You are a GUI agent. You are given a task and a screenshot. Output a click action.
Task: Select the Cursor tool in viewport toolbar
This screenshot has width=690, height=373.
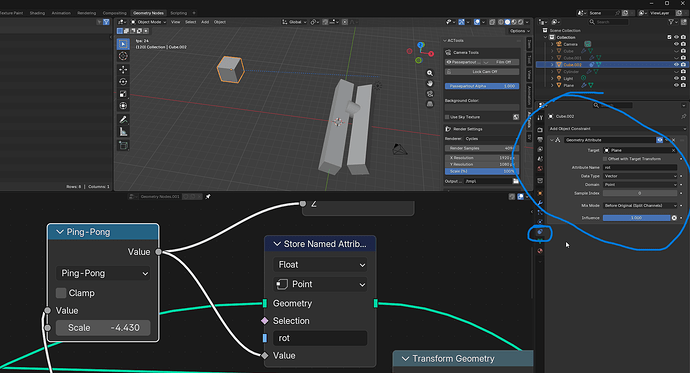click(123, 56)
